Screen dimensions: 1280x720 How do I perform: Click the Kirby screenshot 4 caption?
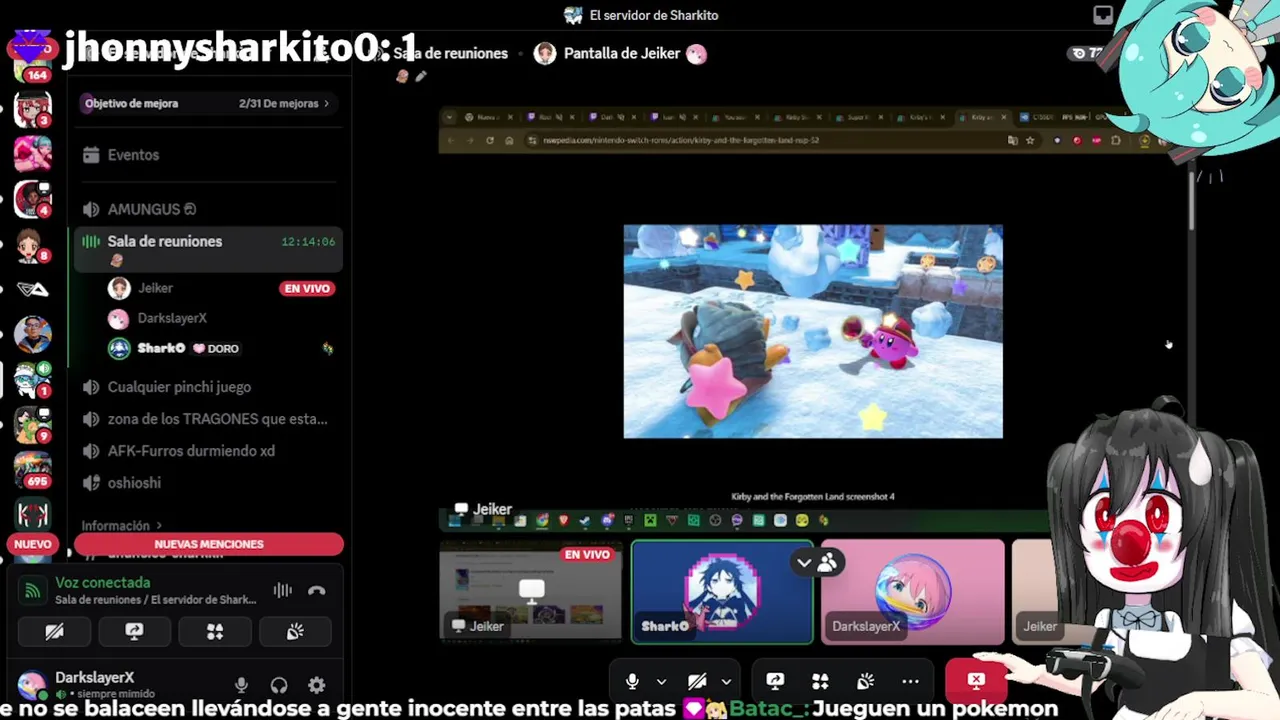point(813,496)
